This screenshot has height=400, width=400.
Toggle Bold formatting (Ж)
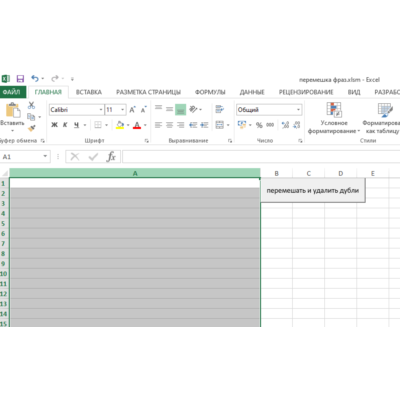point(54,125)
